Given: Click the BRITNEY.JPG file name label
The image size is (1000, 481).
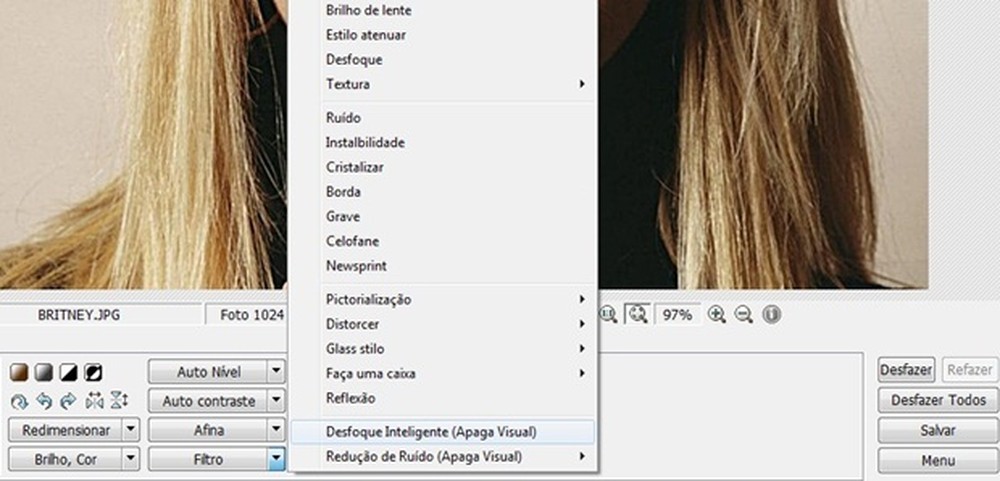Looking at the screenshot, I should click(78, 315).
